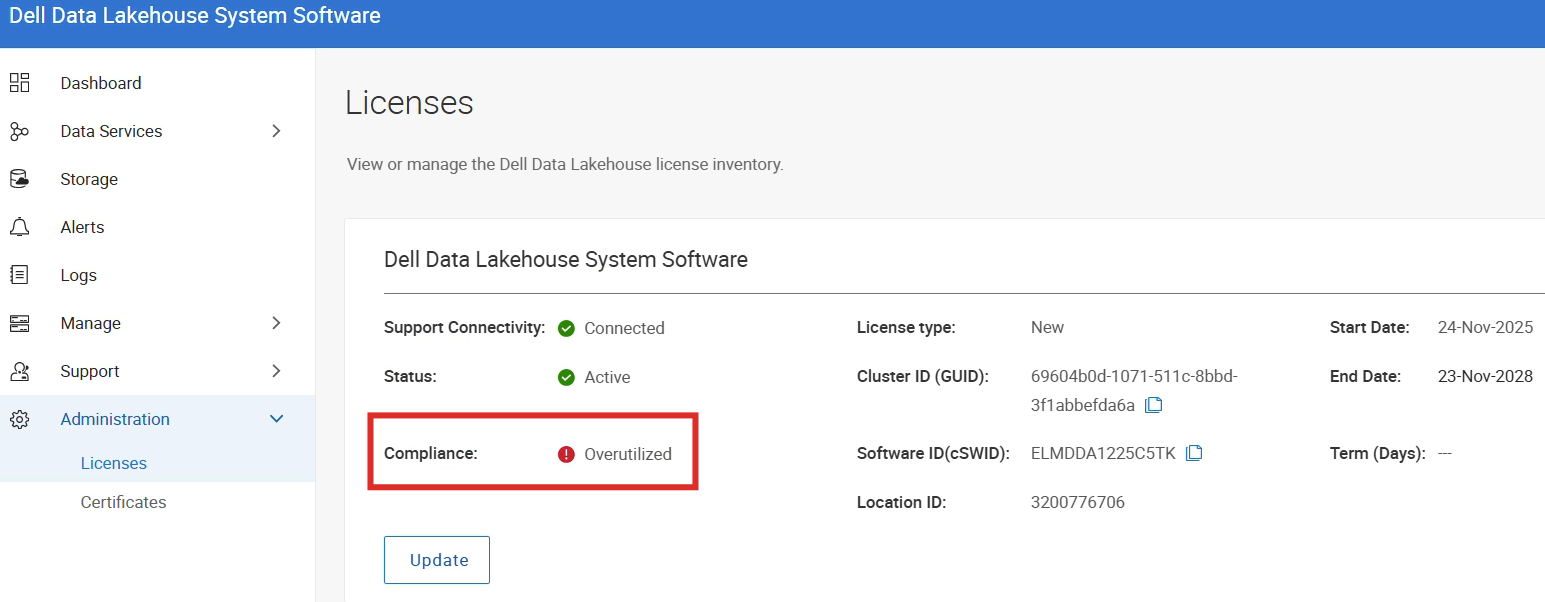
Task: Click the license inventory description text
Action: click(x=565, y=164)
